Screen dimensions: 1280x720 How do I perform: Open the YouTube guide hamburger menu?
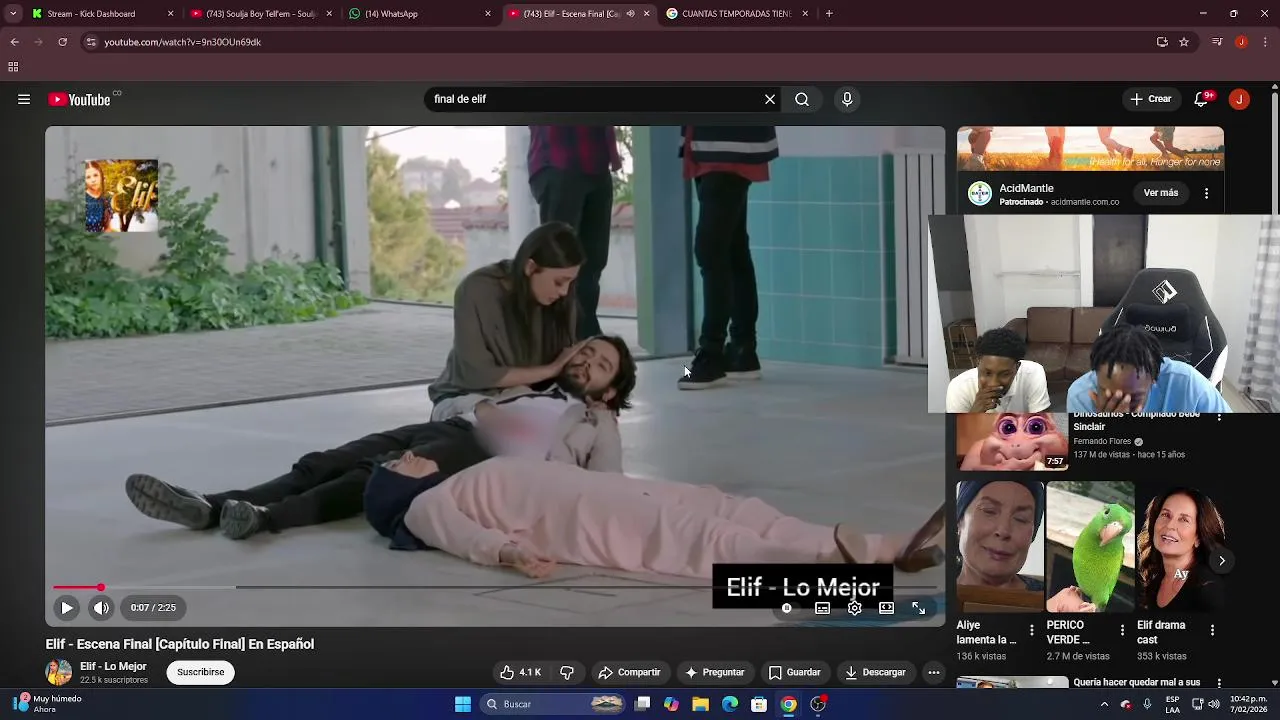click(24, 99)
